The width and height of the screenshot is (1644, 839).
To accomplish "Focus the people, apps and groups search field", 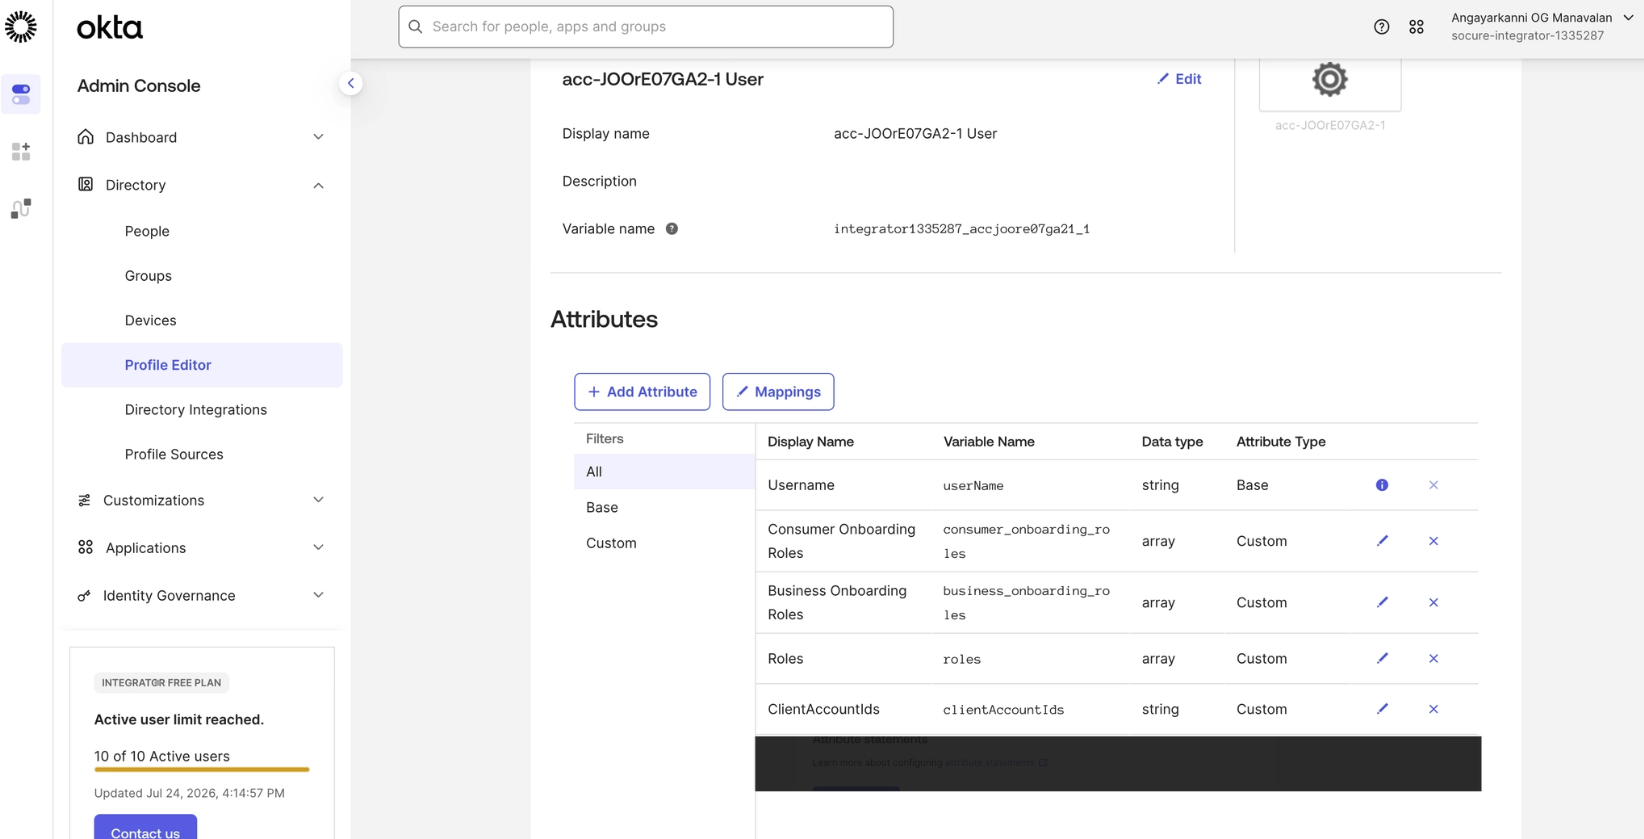I will click(x=646, y=27).
